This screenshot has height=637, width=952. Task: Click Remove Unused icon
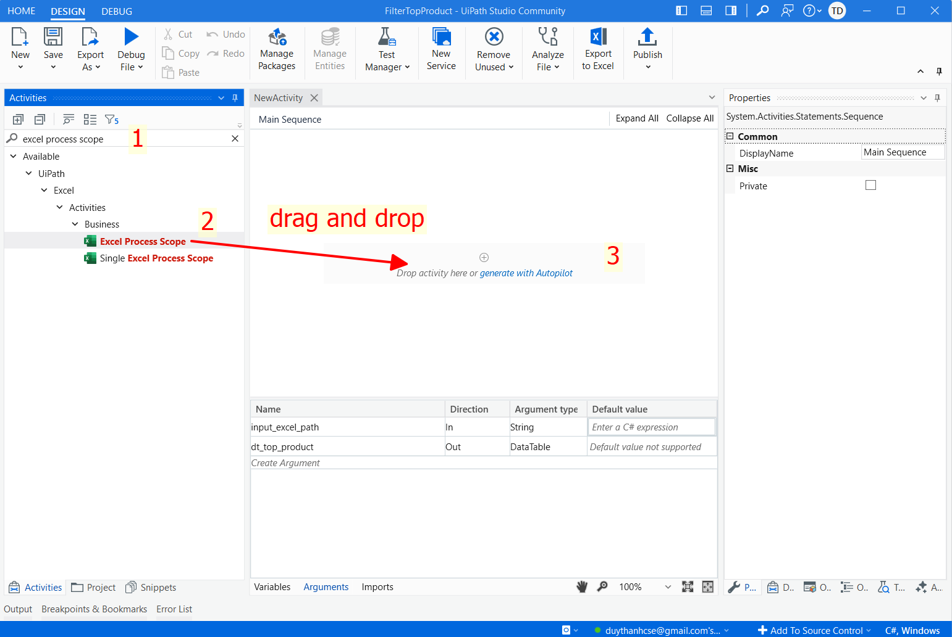coord(494,37)
